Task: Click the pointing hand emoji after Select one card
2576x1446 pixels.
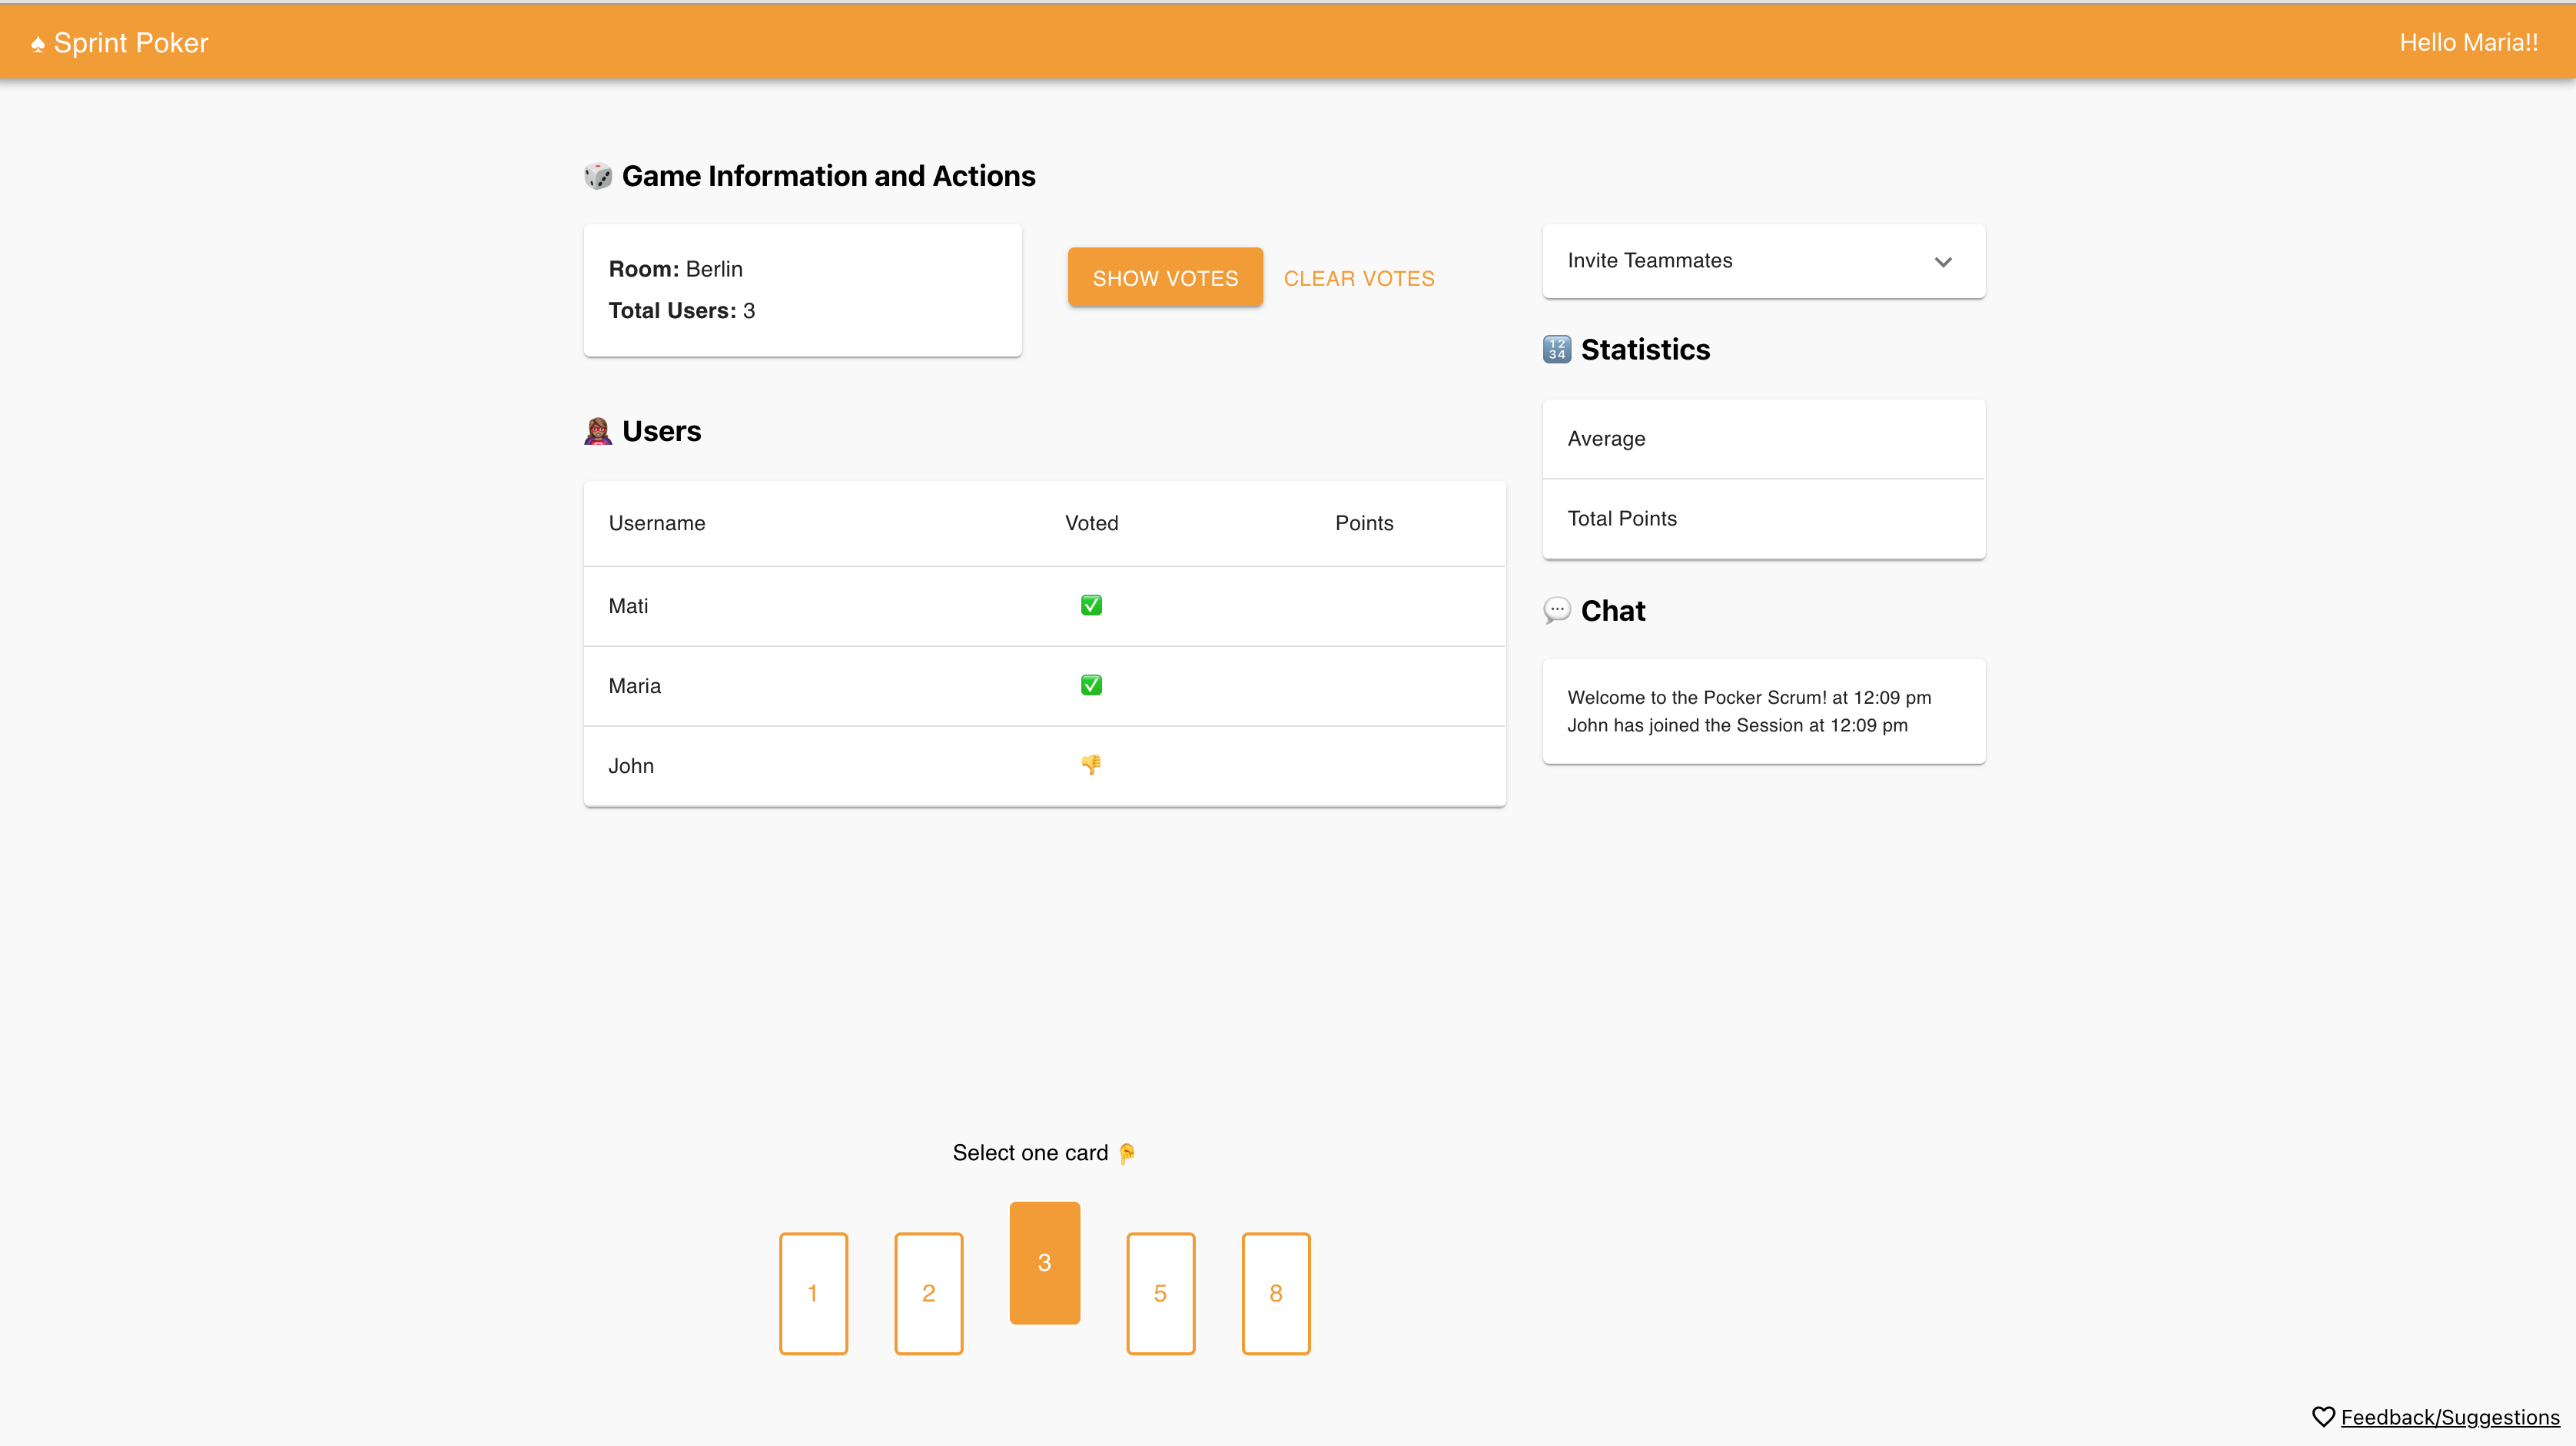Action: pos(1127,1153)
